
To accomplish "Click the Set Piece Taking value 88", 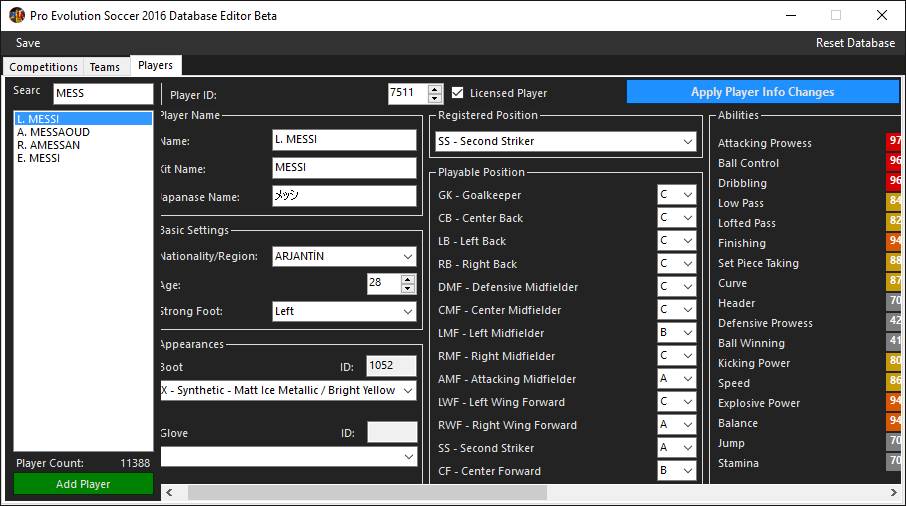I will point(893,262).
